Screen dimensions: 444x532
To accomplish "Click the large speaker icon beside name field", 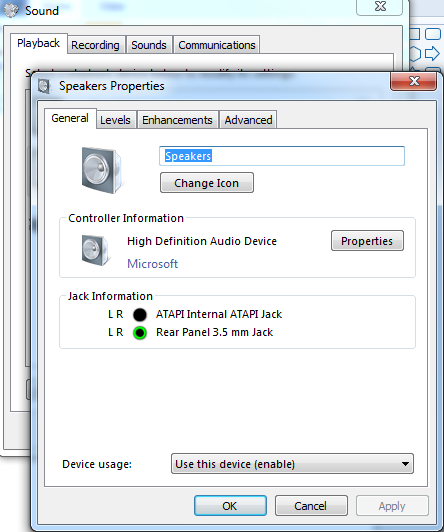I will click(x=101, y=170).
